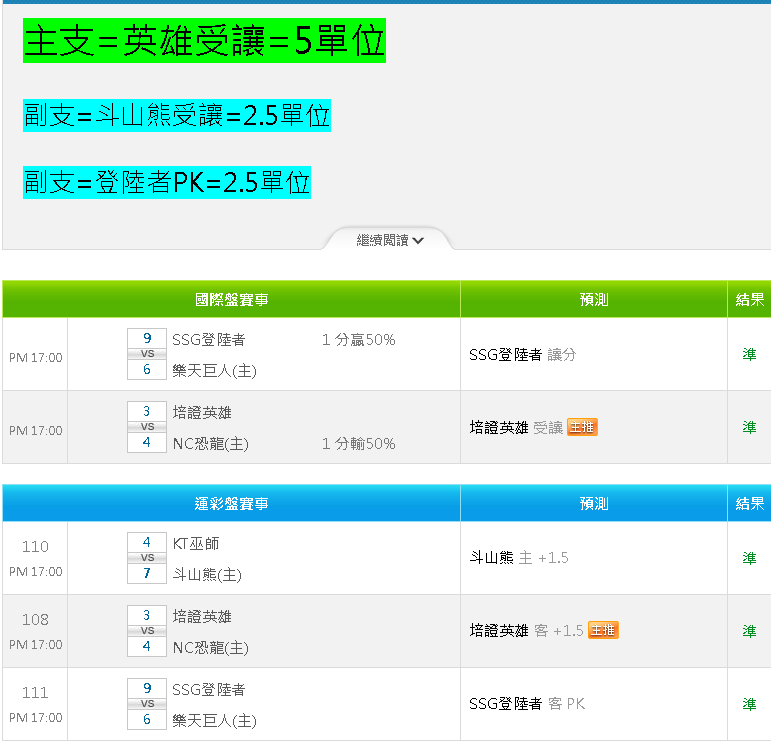Screen dimensions: 771x745
Task: Click the 主推 badge in the 運彩盤賽事 table
Action: click(602, 630)
